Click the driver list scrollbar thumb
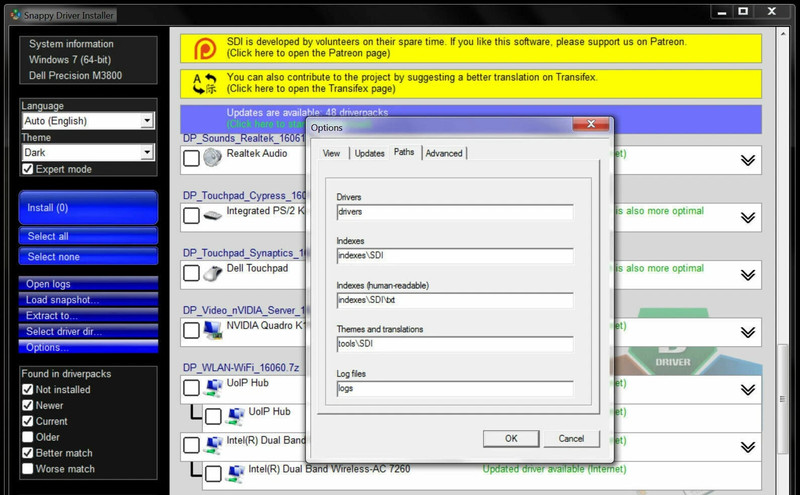 (783, 399)
